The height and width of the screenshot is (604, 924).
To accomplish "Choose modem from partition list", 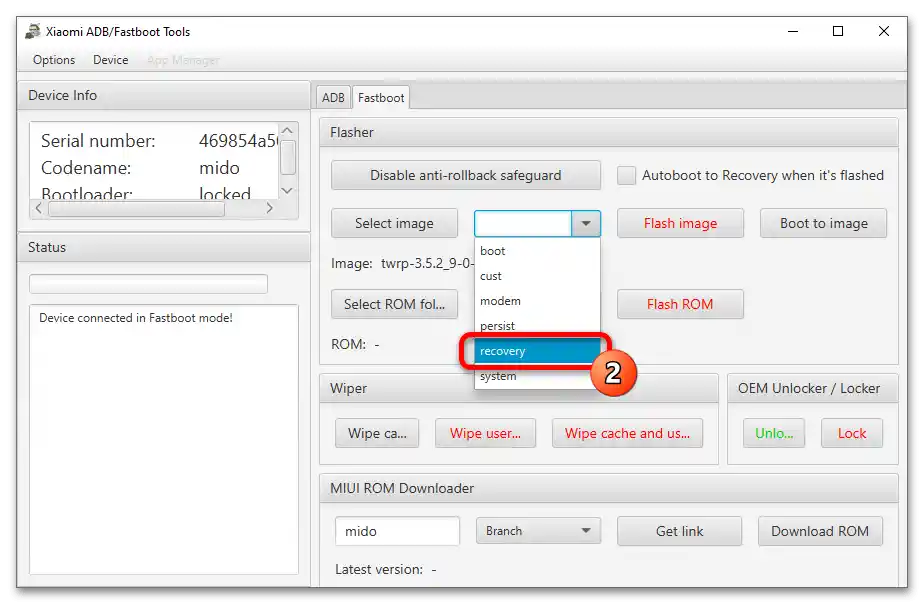I will (537, 301).
